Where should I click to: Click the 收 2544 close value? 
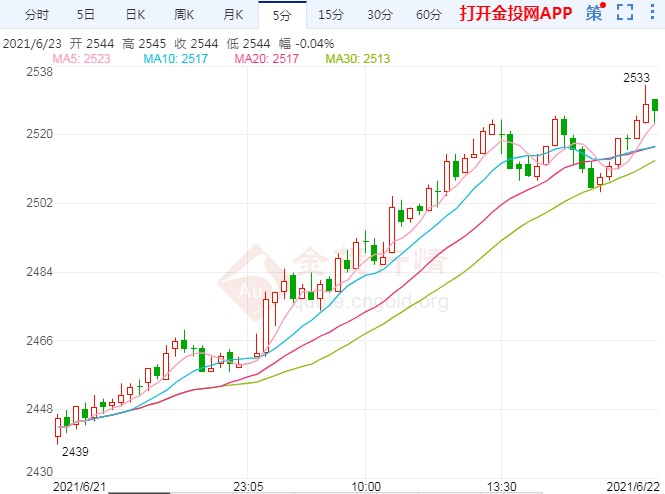pyautogui.click(x=196, y=44)
